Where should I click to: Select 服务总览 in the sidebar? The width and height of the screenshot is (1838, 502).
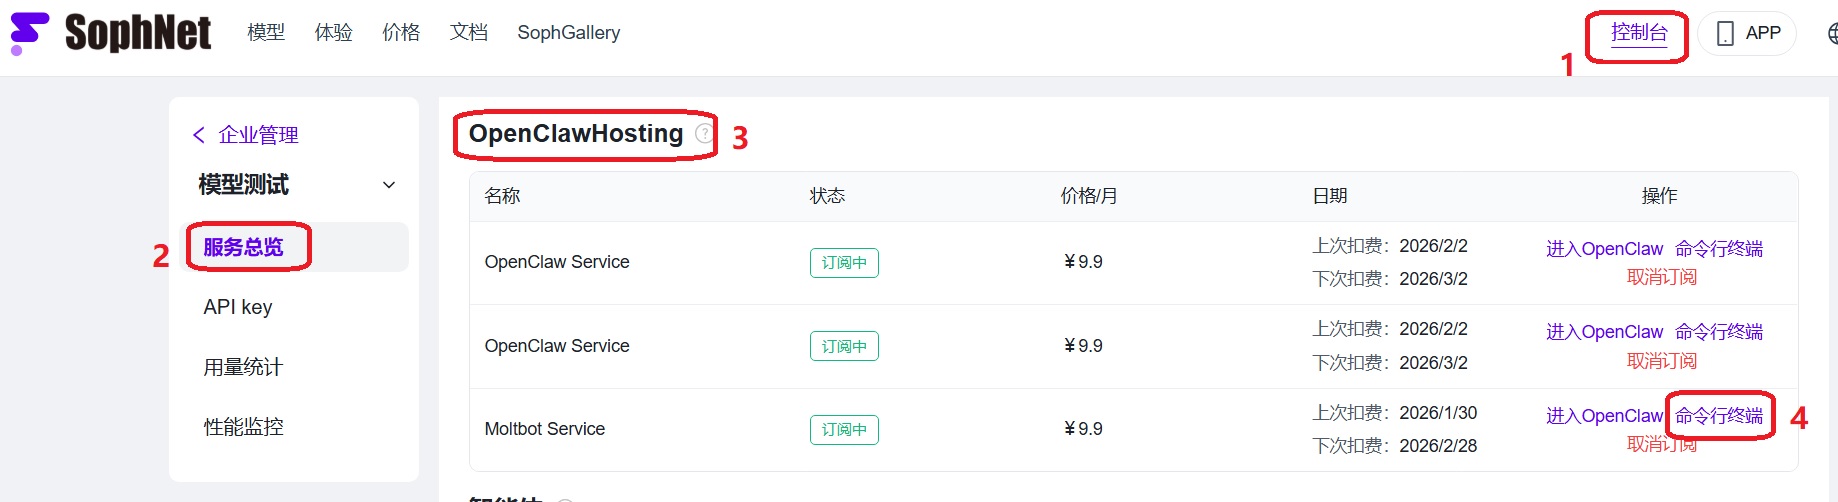pyautogui.click(x=243, y=247)
